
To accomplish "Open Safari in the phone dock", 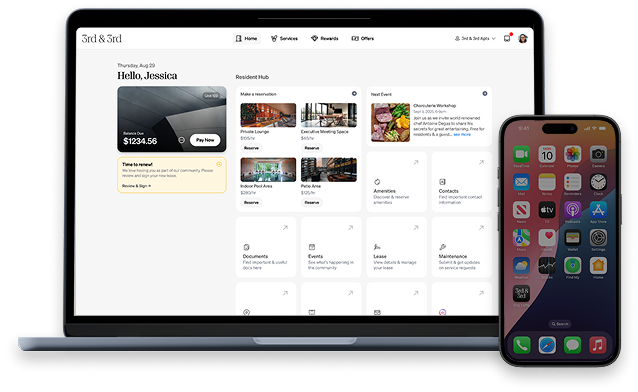I will (x=547, y=346).
